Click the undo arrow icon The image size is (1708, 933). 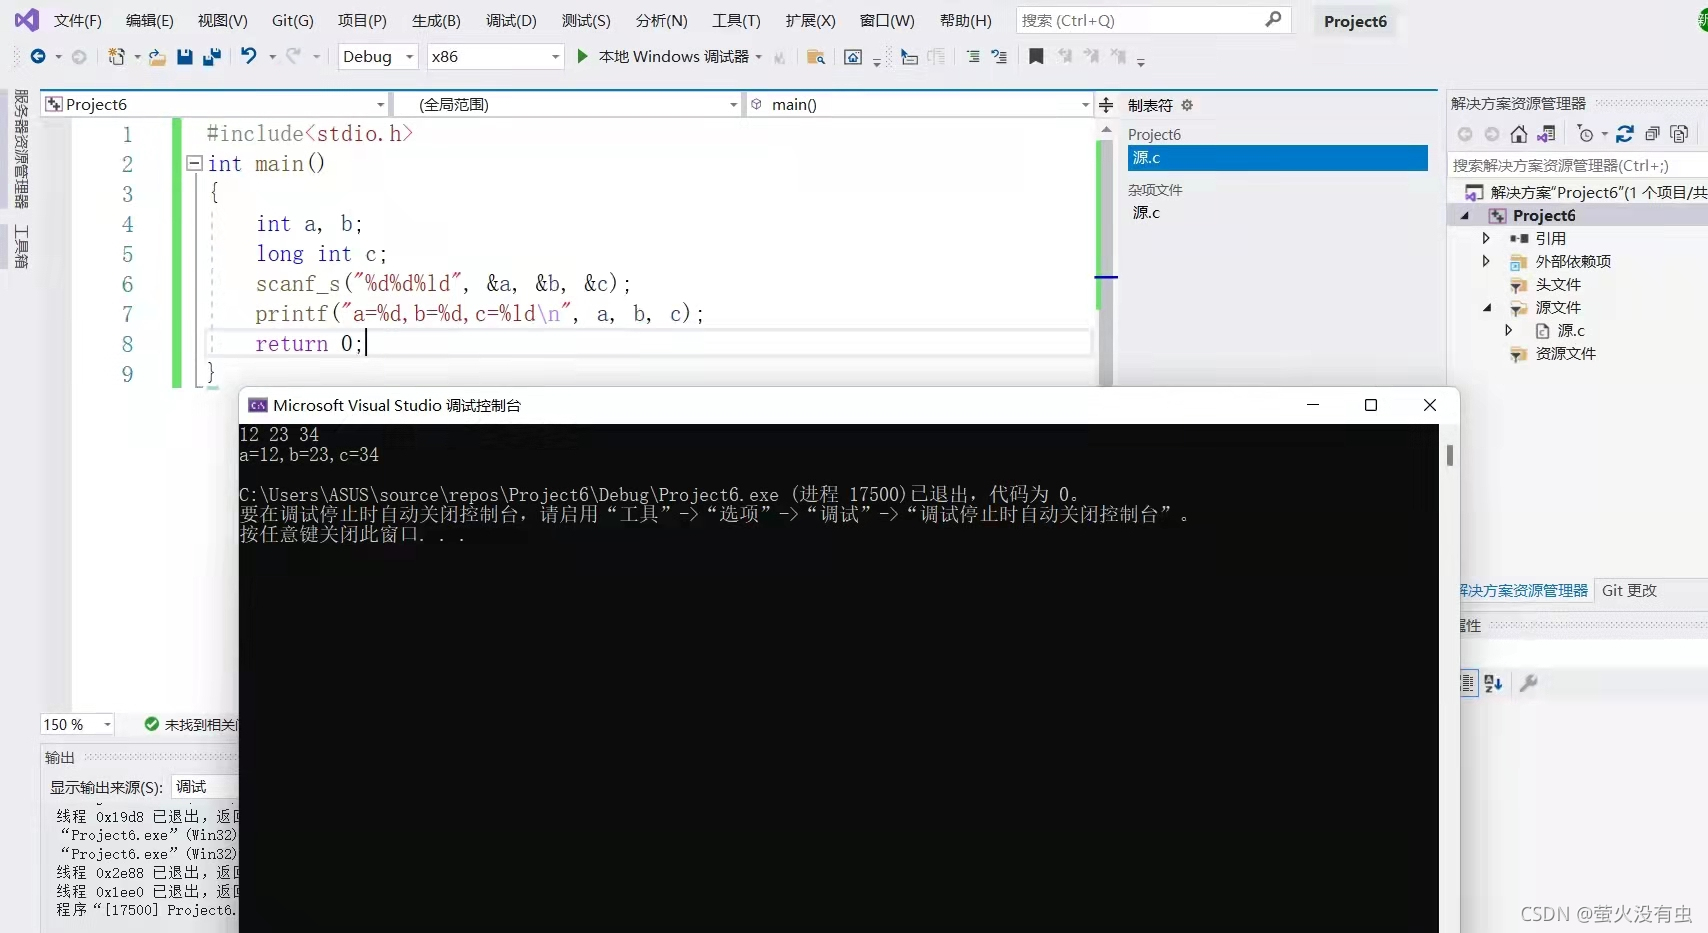tap(249, 56)
